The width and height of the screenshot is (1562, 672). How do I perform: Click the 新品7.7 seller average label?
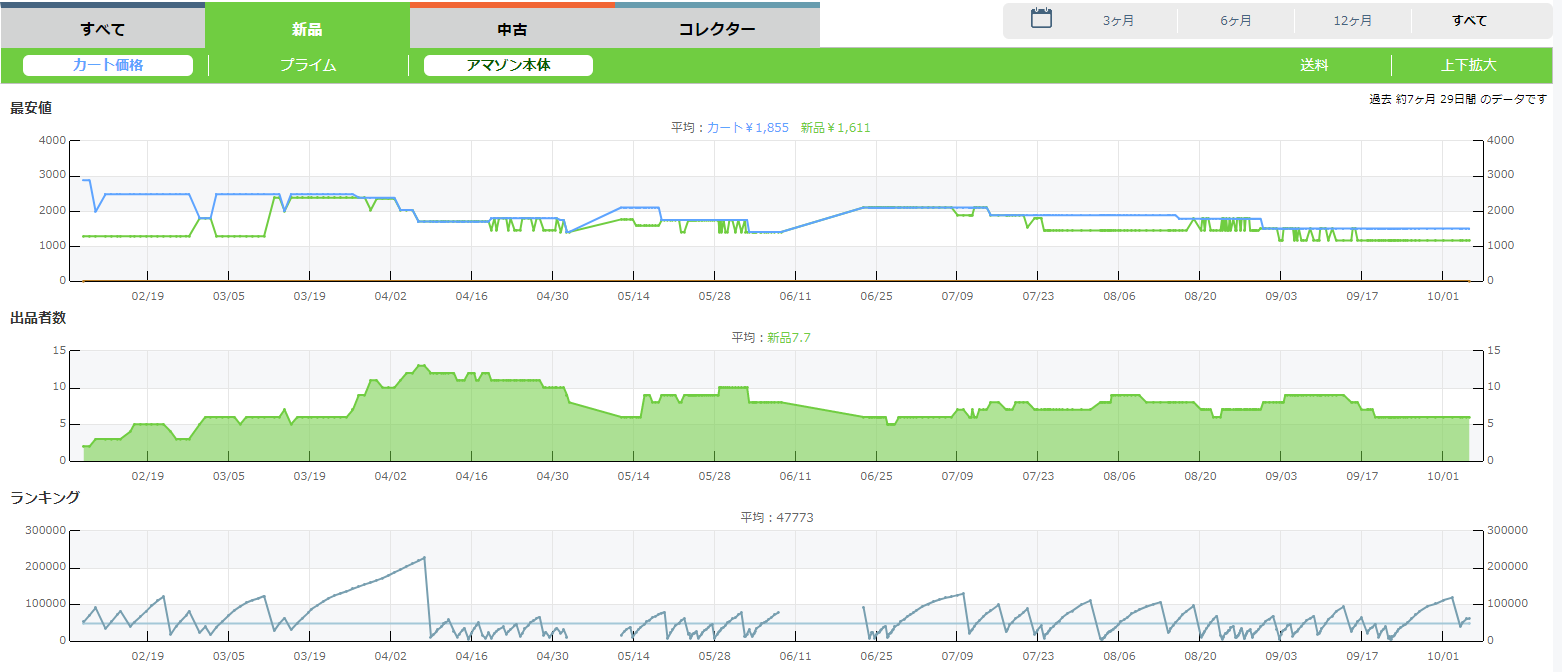pyautogui.click(x=788, y=338)
